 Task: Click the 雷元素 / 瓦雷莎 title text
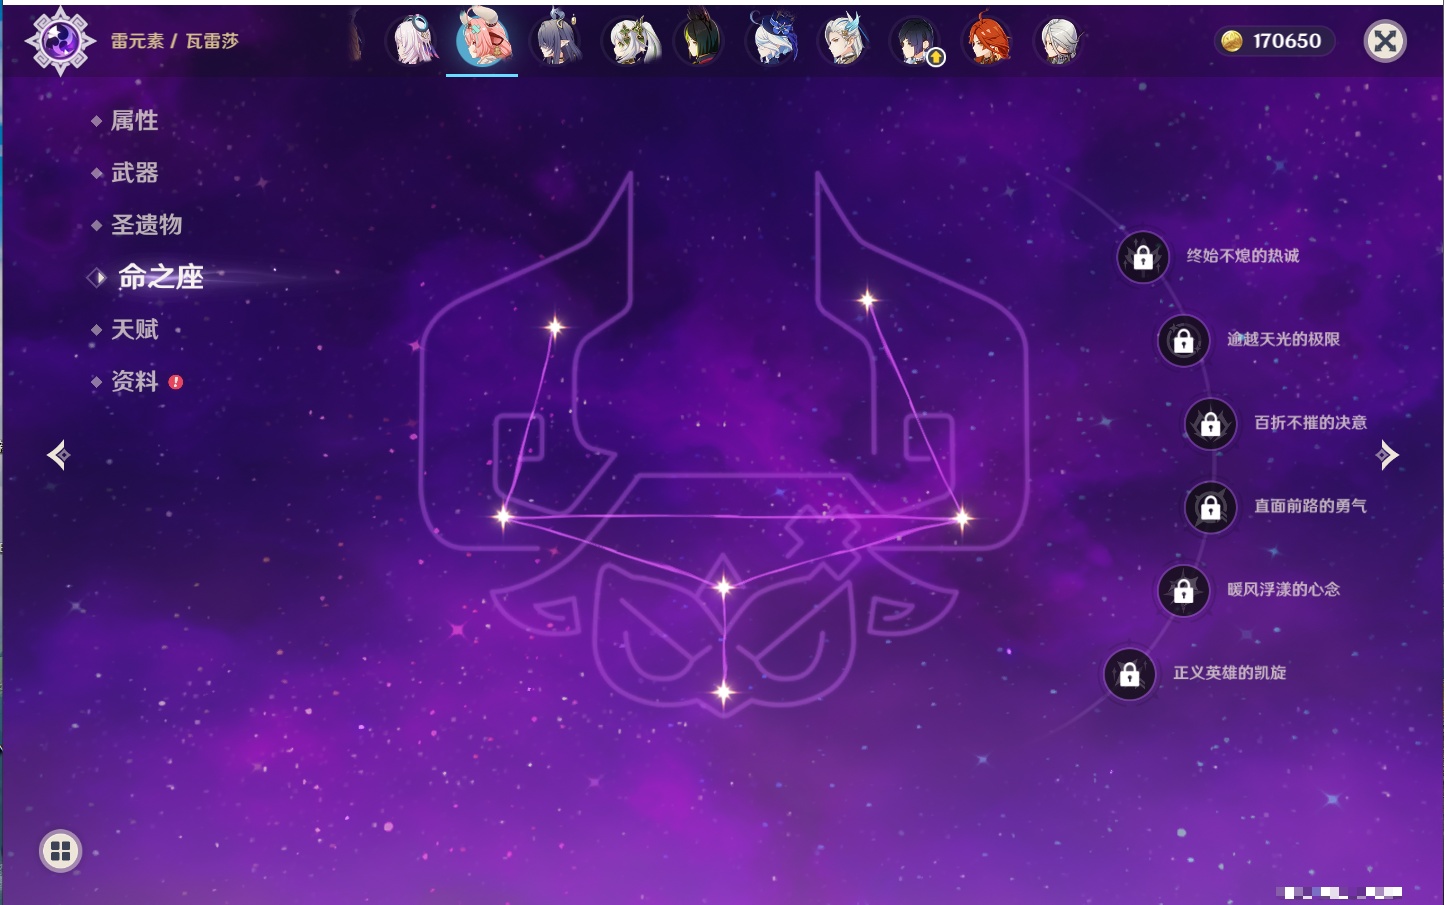click(175, 41)
